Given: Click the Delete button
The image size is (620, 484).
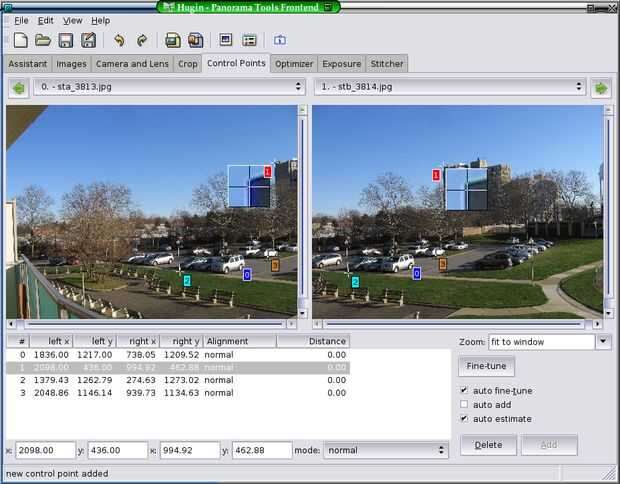Looking at the screenshot, I should point(488,445).
